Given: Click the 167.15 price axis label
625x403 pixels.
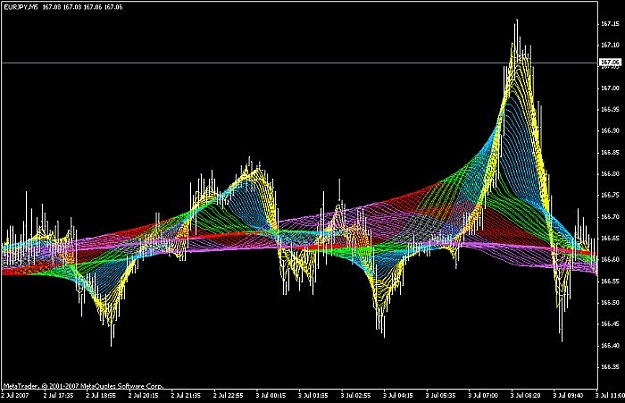Looking at the screenshot, I should pyautogui.click(x=610, y=24).
